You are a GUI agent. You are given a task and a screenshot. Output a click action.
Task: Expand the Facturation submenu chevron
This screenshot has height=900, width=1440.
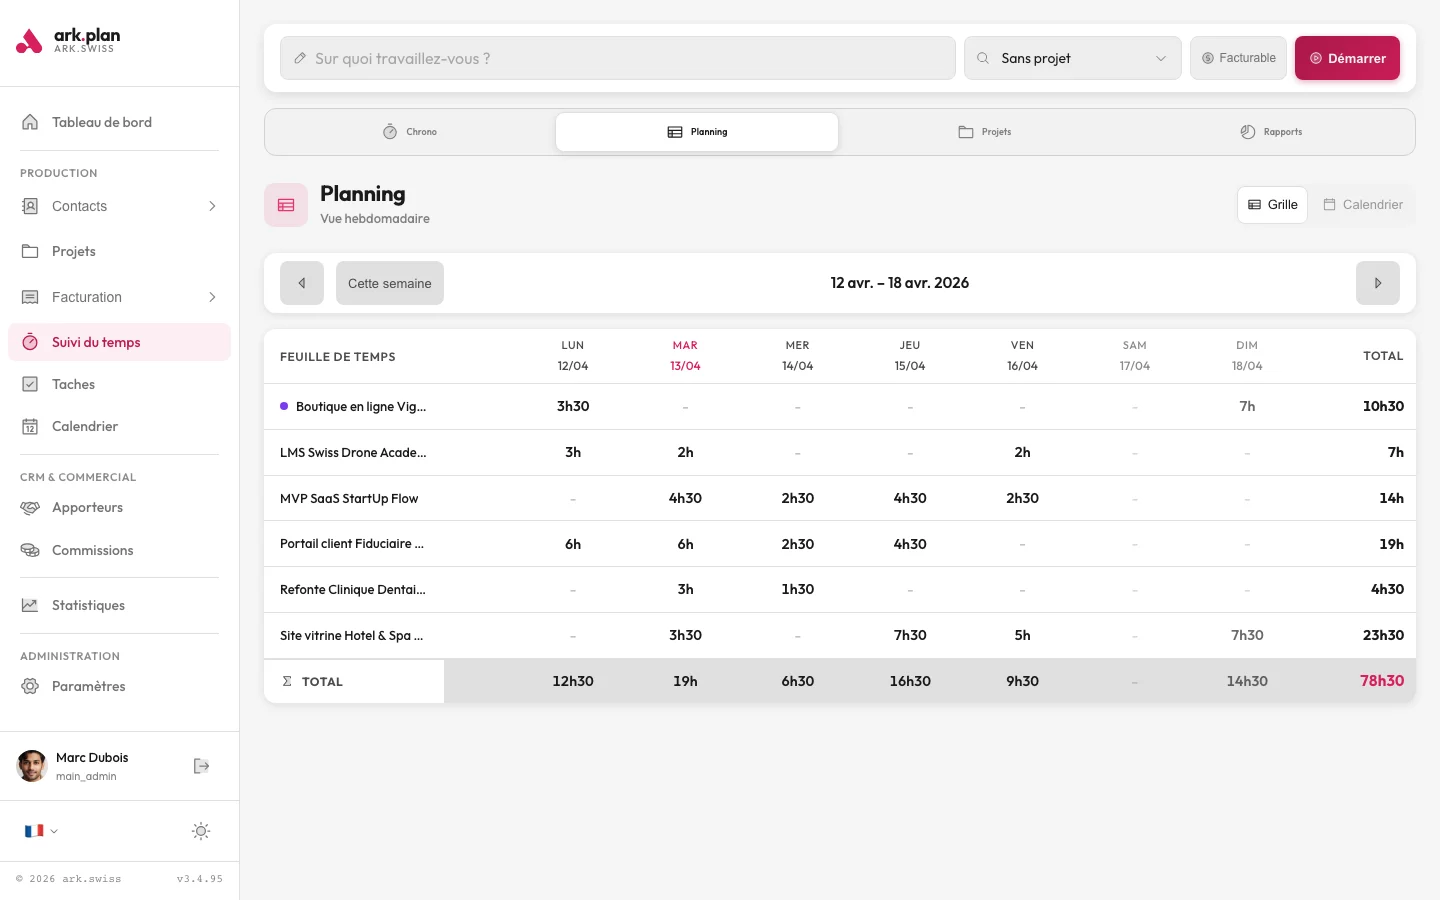click(212, 297)
